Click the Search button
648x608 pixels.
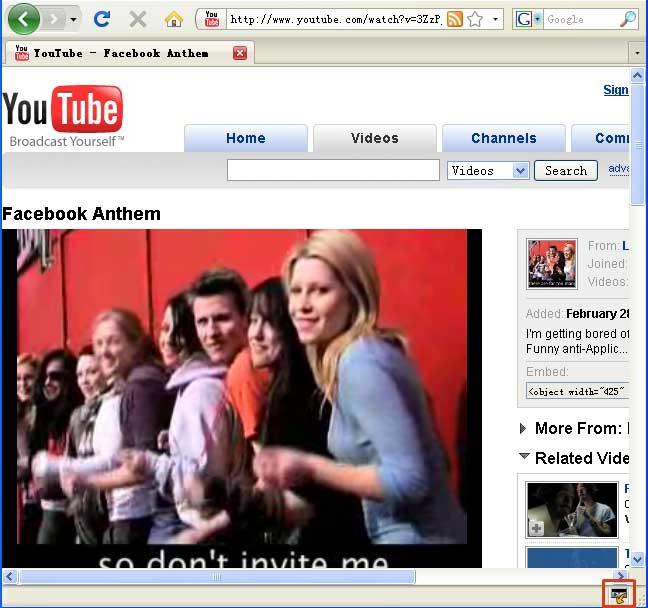point(566,171)
